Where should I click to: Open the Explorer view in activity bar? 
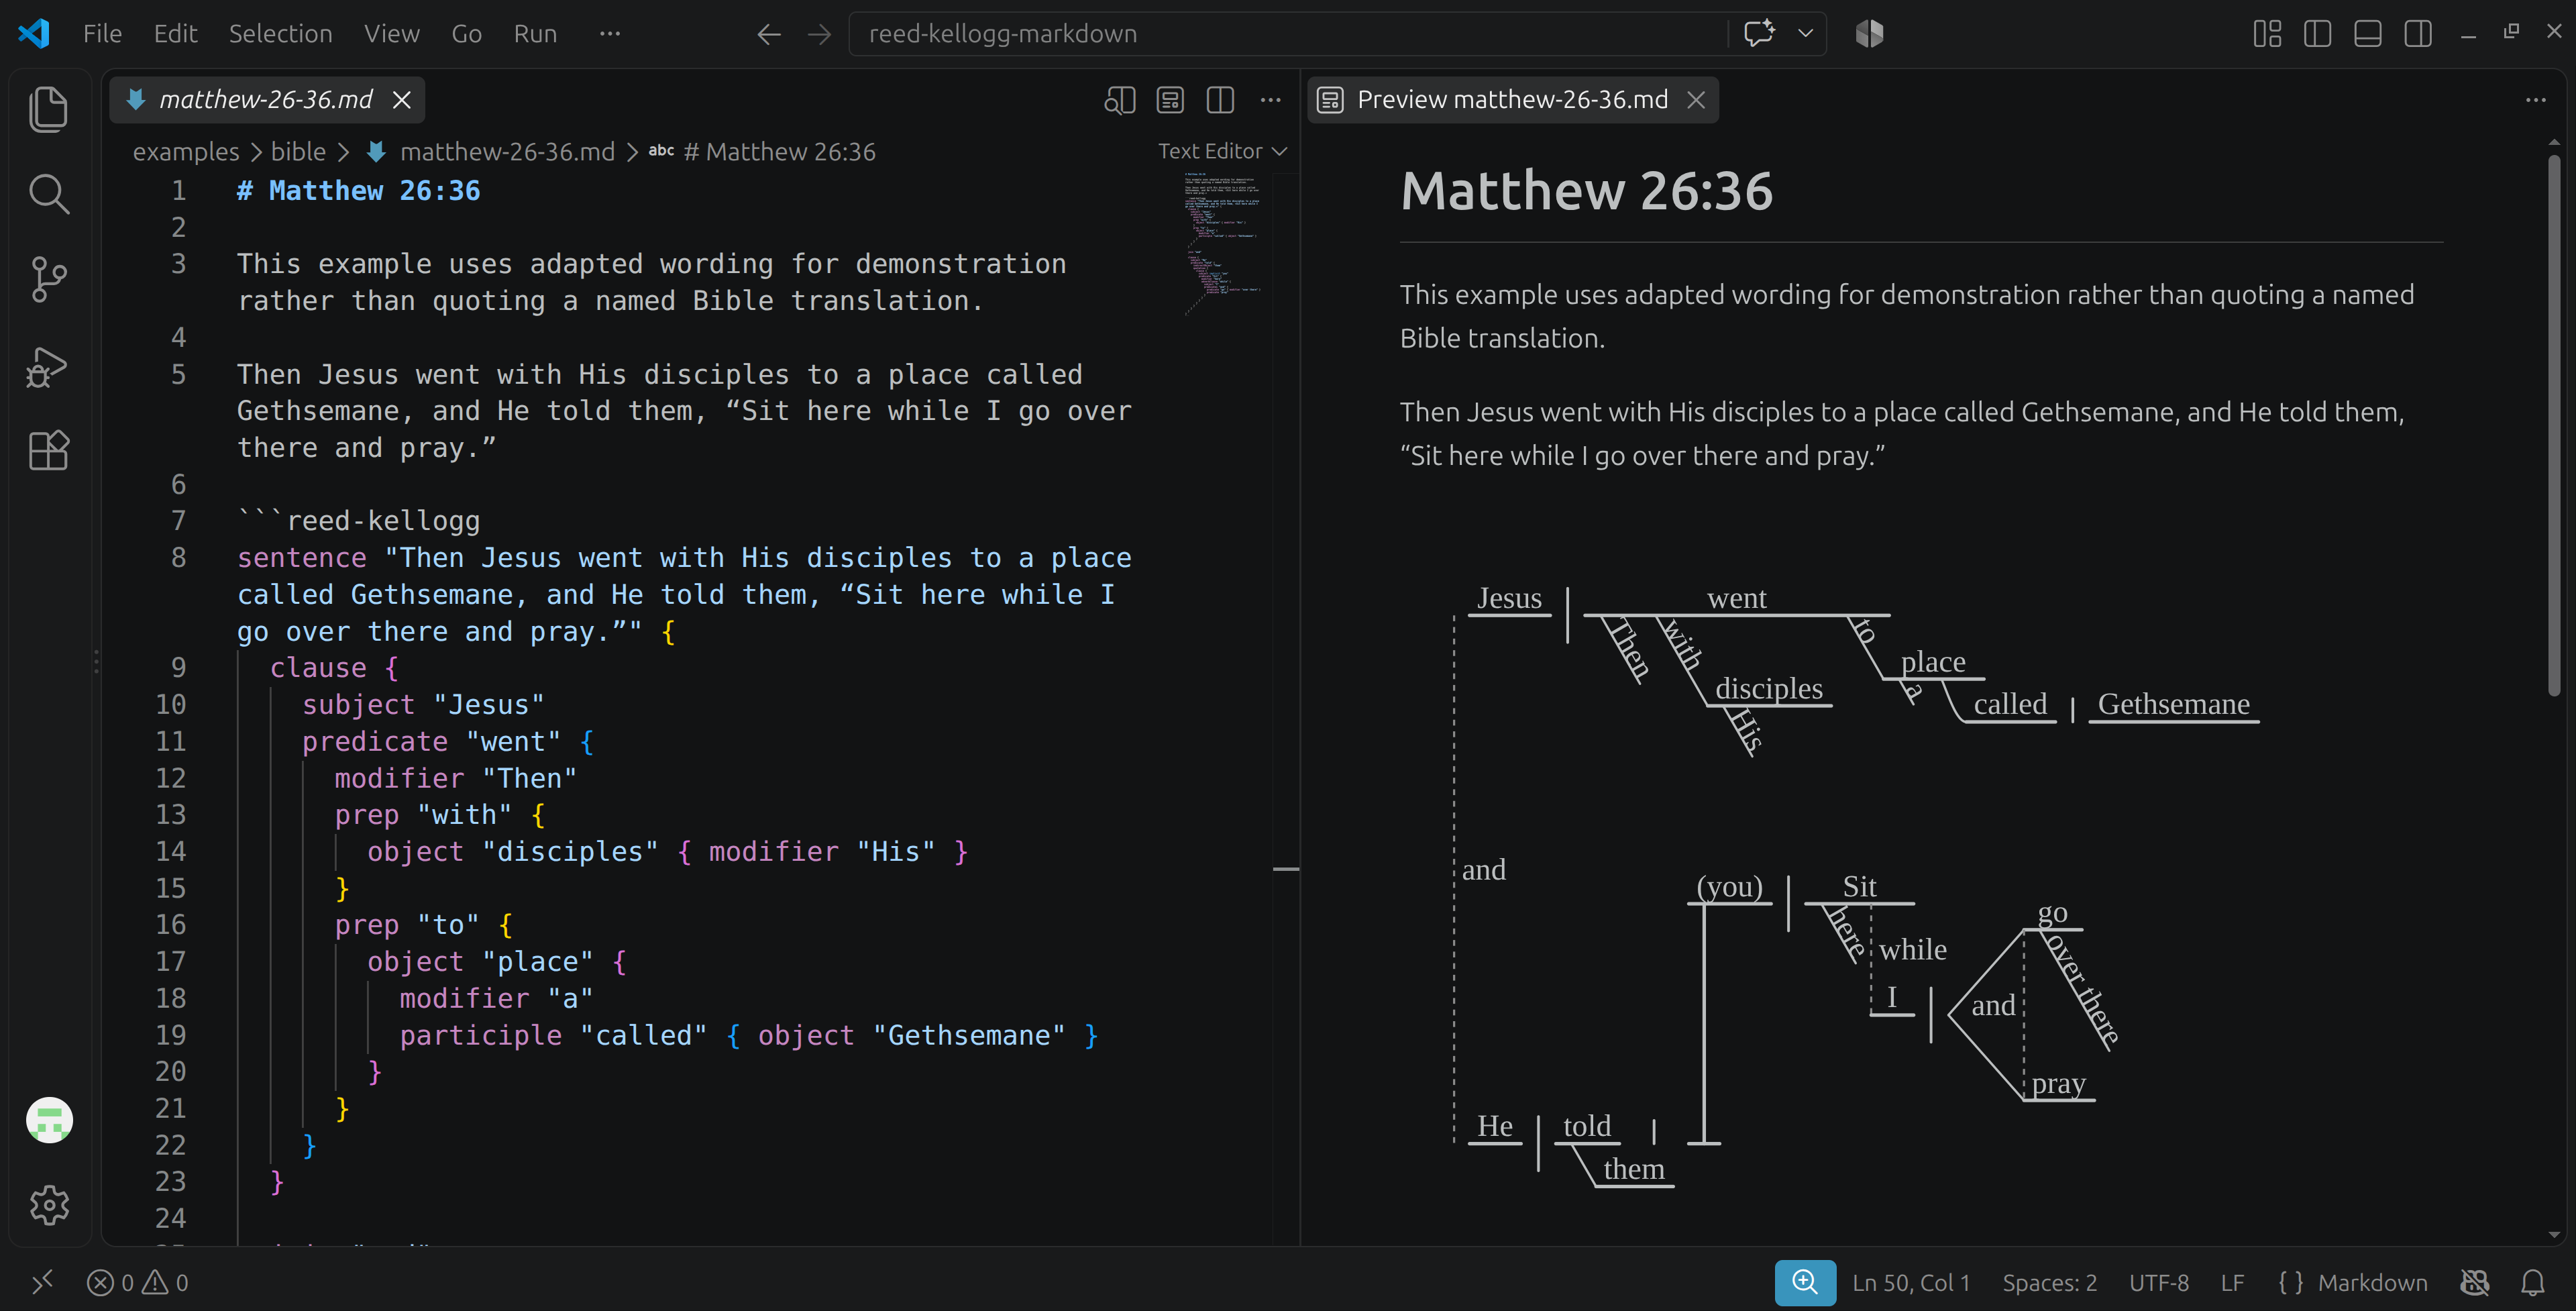[48, 109]
